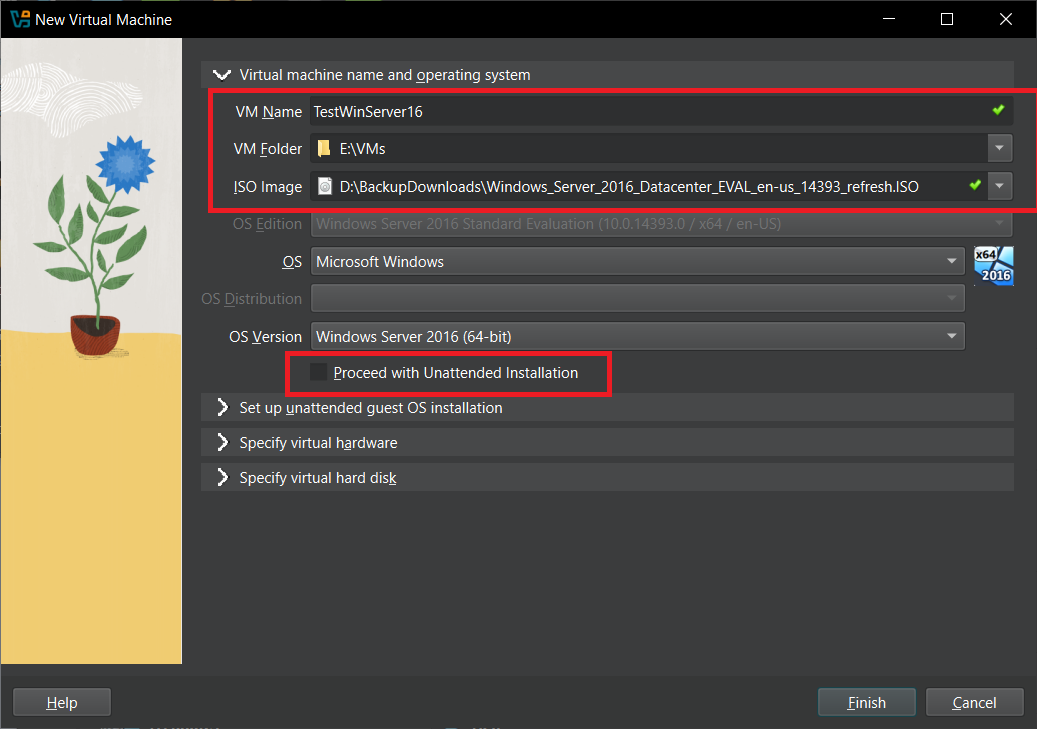Open the VM Folder dropdown arrow
The height and width of the screenshot is (729, 1037).
click(x=1000, y=148)
